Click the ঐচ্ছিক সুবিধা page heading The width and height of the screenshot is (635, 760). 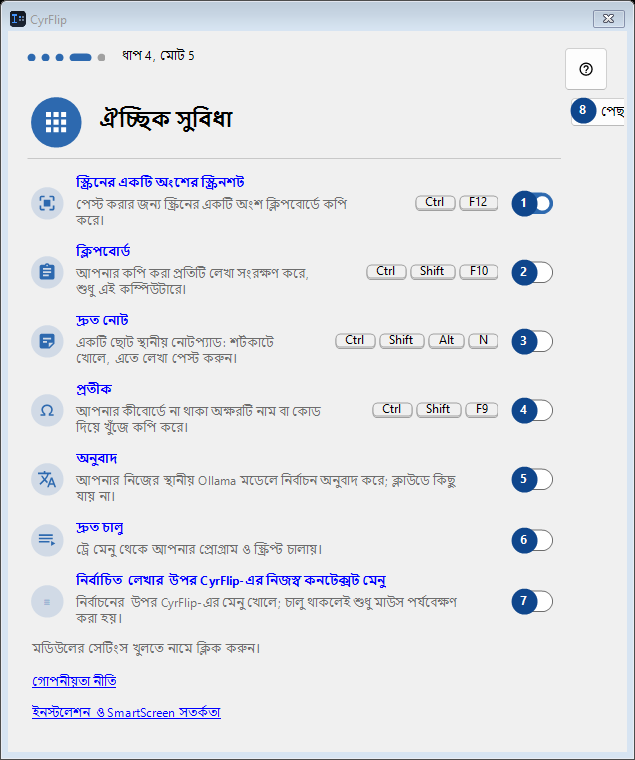coord(166,119)
